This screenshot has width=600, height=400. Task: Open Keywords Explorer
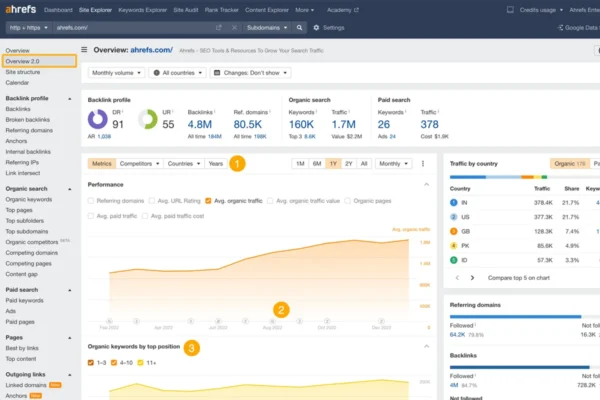pyautogui.click(x=142, y=10)
